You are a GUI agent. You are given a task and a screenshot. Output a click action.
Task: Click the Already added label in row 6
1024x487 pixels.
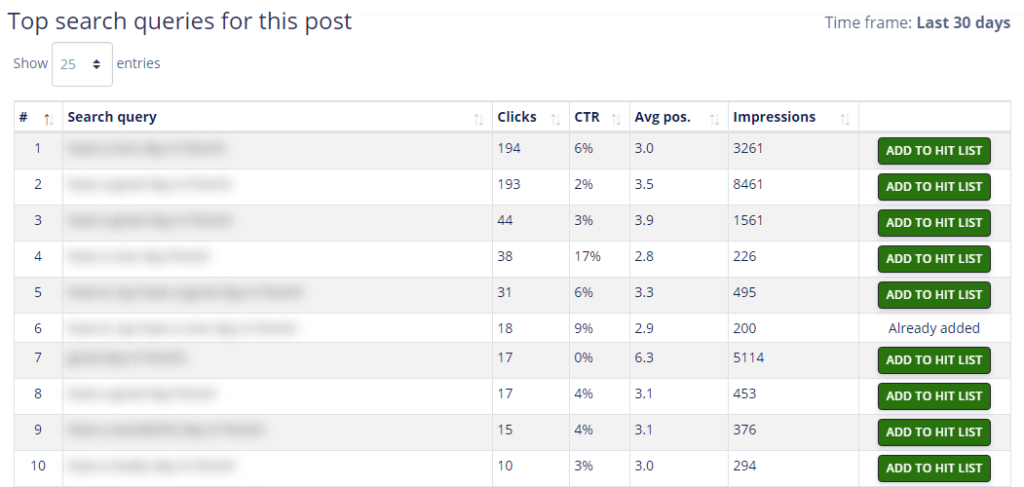click(934, 328)
